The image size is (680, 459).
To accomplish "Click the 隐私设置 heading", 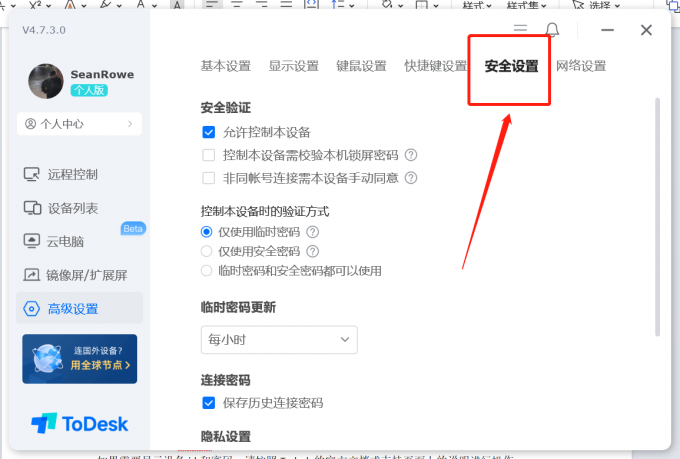I will (226, 436).
